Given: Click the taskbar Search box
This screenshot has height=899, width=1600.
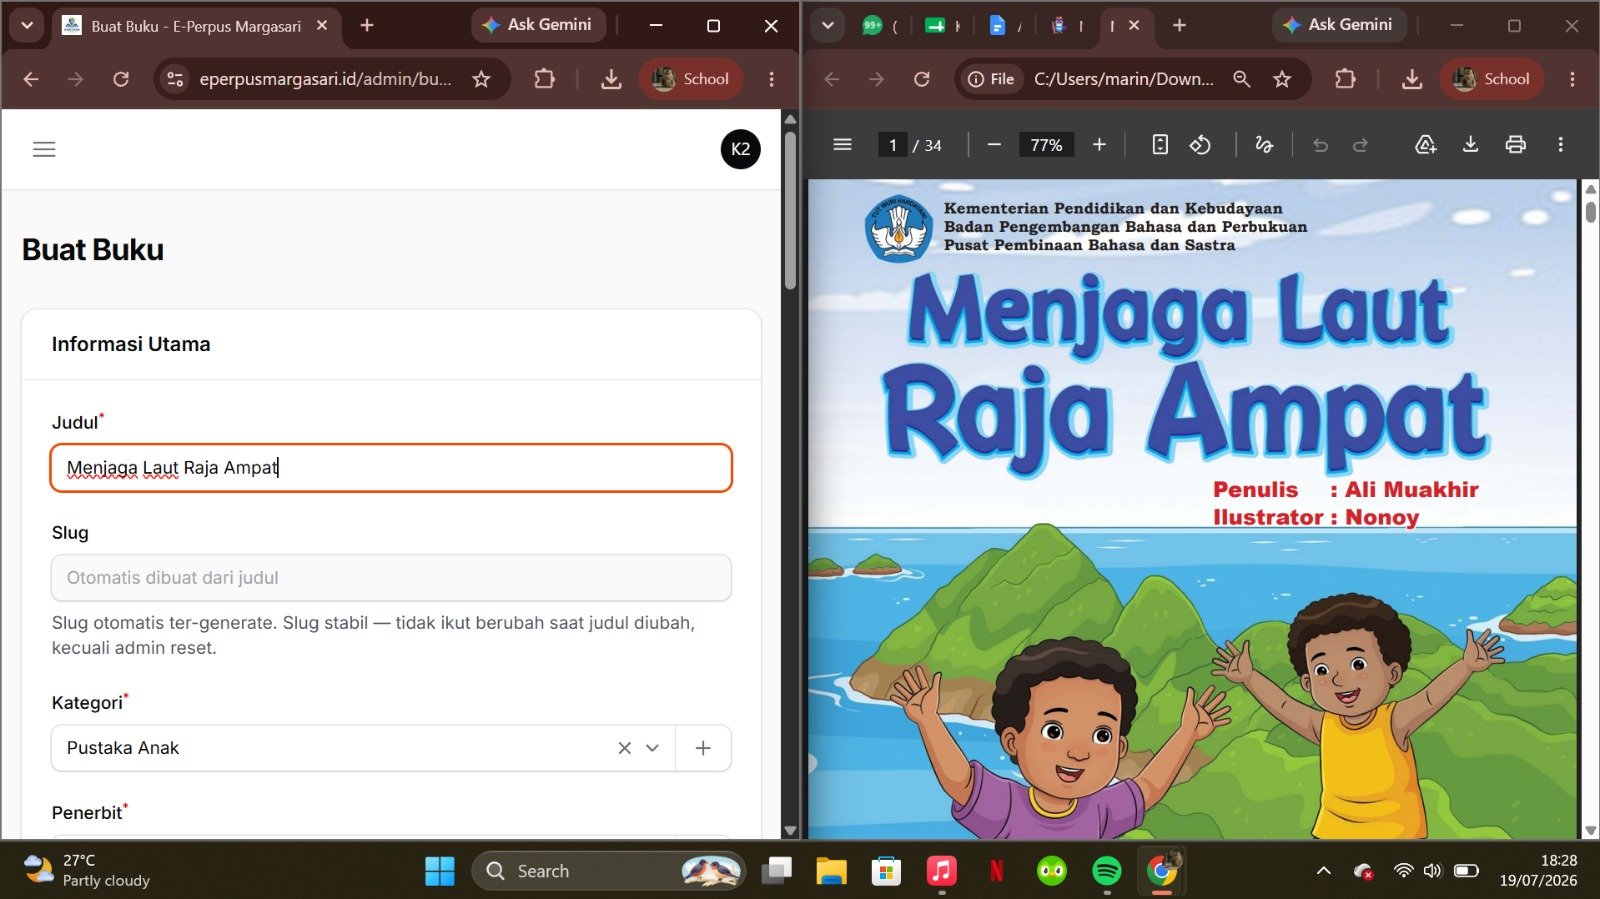Looking at the screenshot, I should (608, 871).
